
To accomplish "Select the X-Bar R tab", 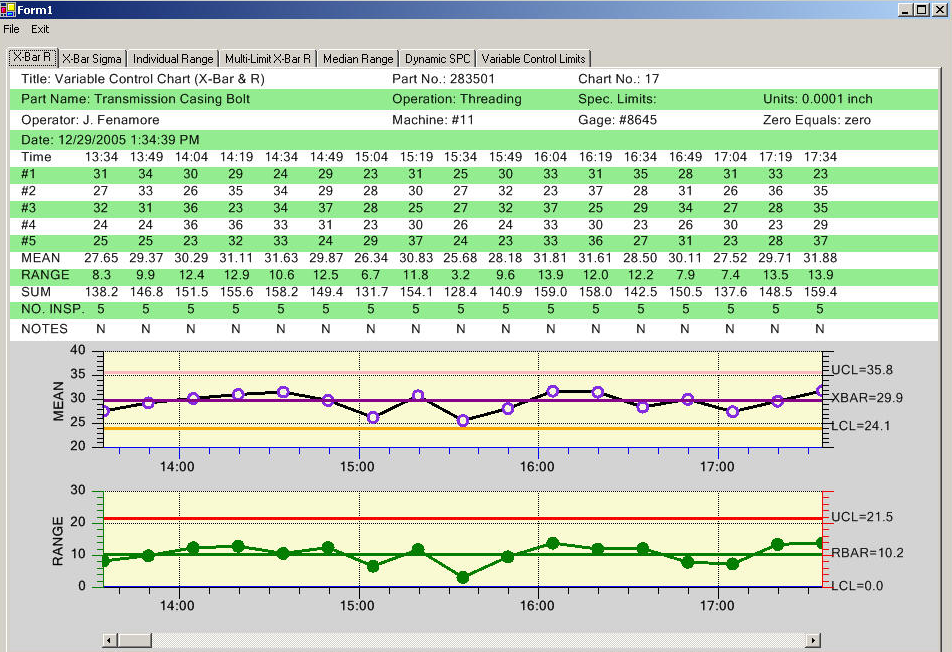I will (33, 58).
